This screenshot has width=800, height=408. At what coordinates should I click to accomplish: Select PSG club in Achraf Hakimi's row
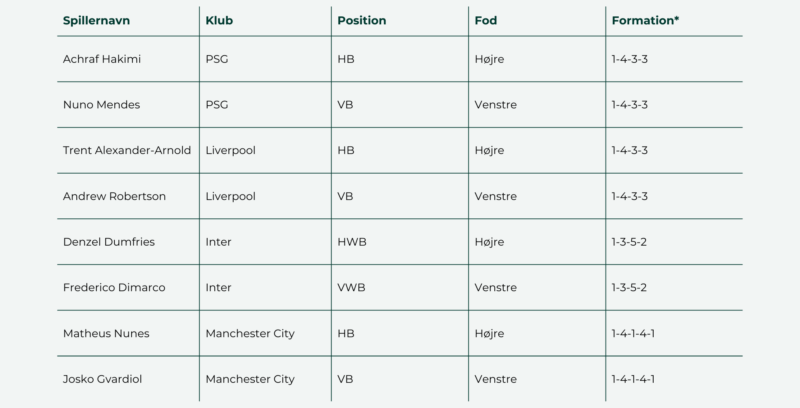click(x=217, y=59)
